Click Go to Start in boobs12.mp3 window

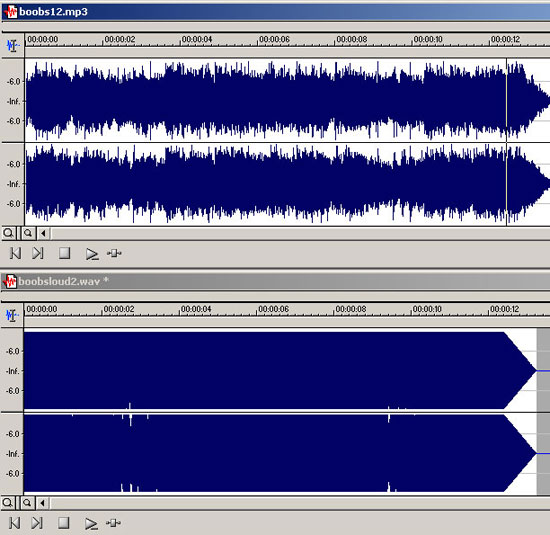(15, 253)
